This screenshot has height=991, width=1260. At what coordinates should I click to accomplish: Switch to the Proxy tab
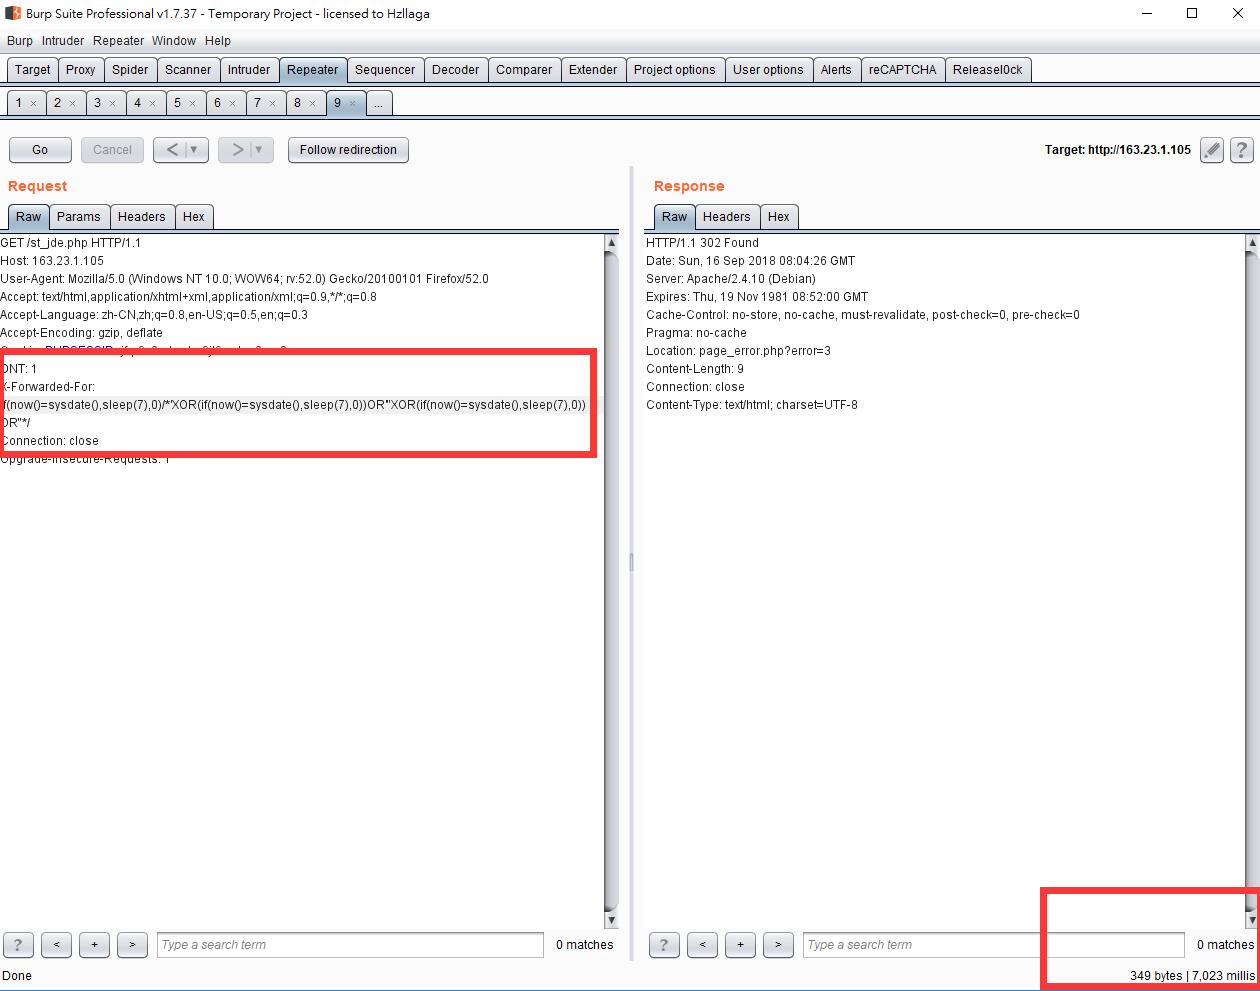pyautogui.click(x=81, y=70)
